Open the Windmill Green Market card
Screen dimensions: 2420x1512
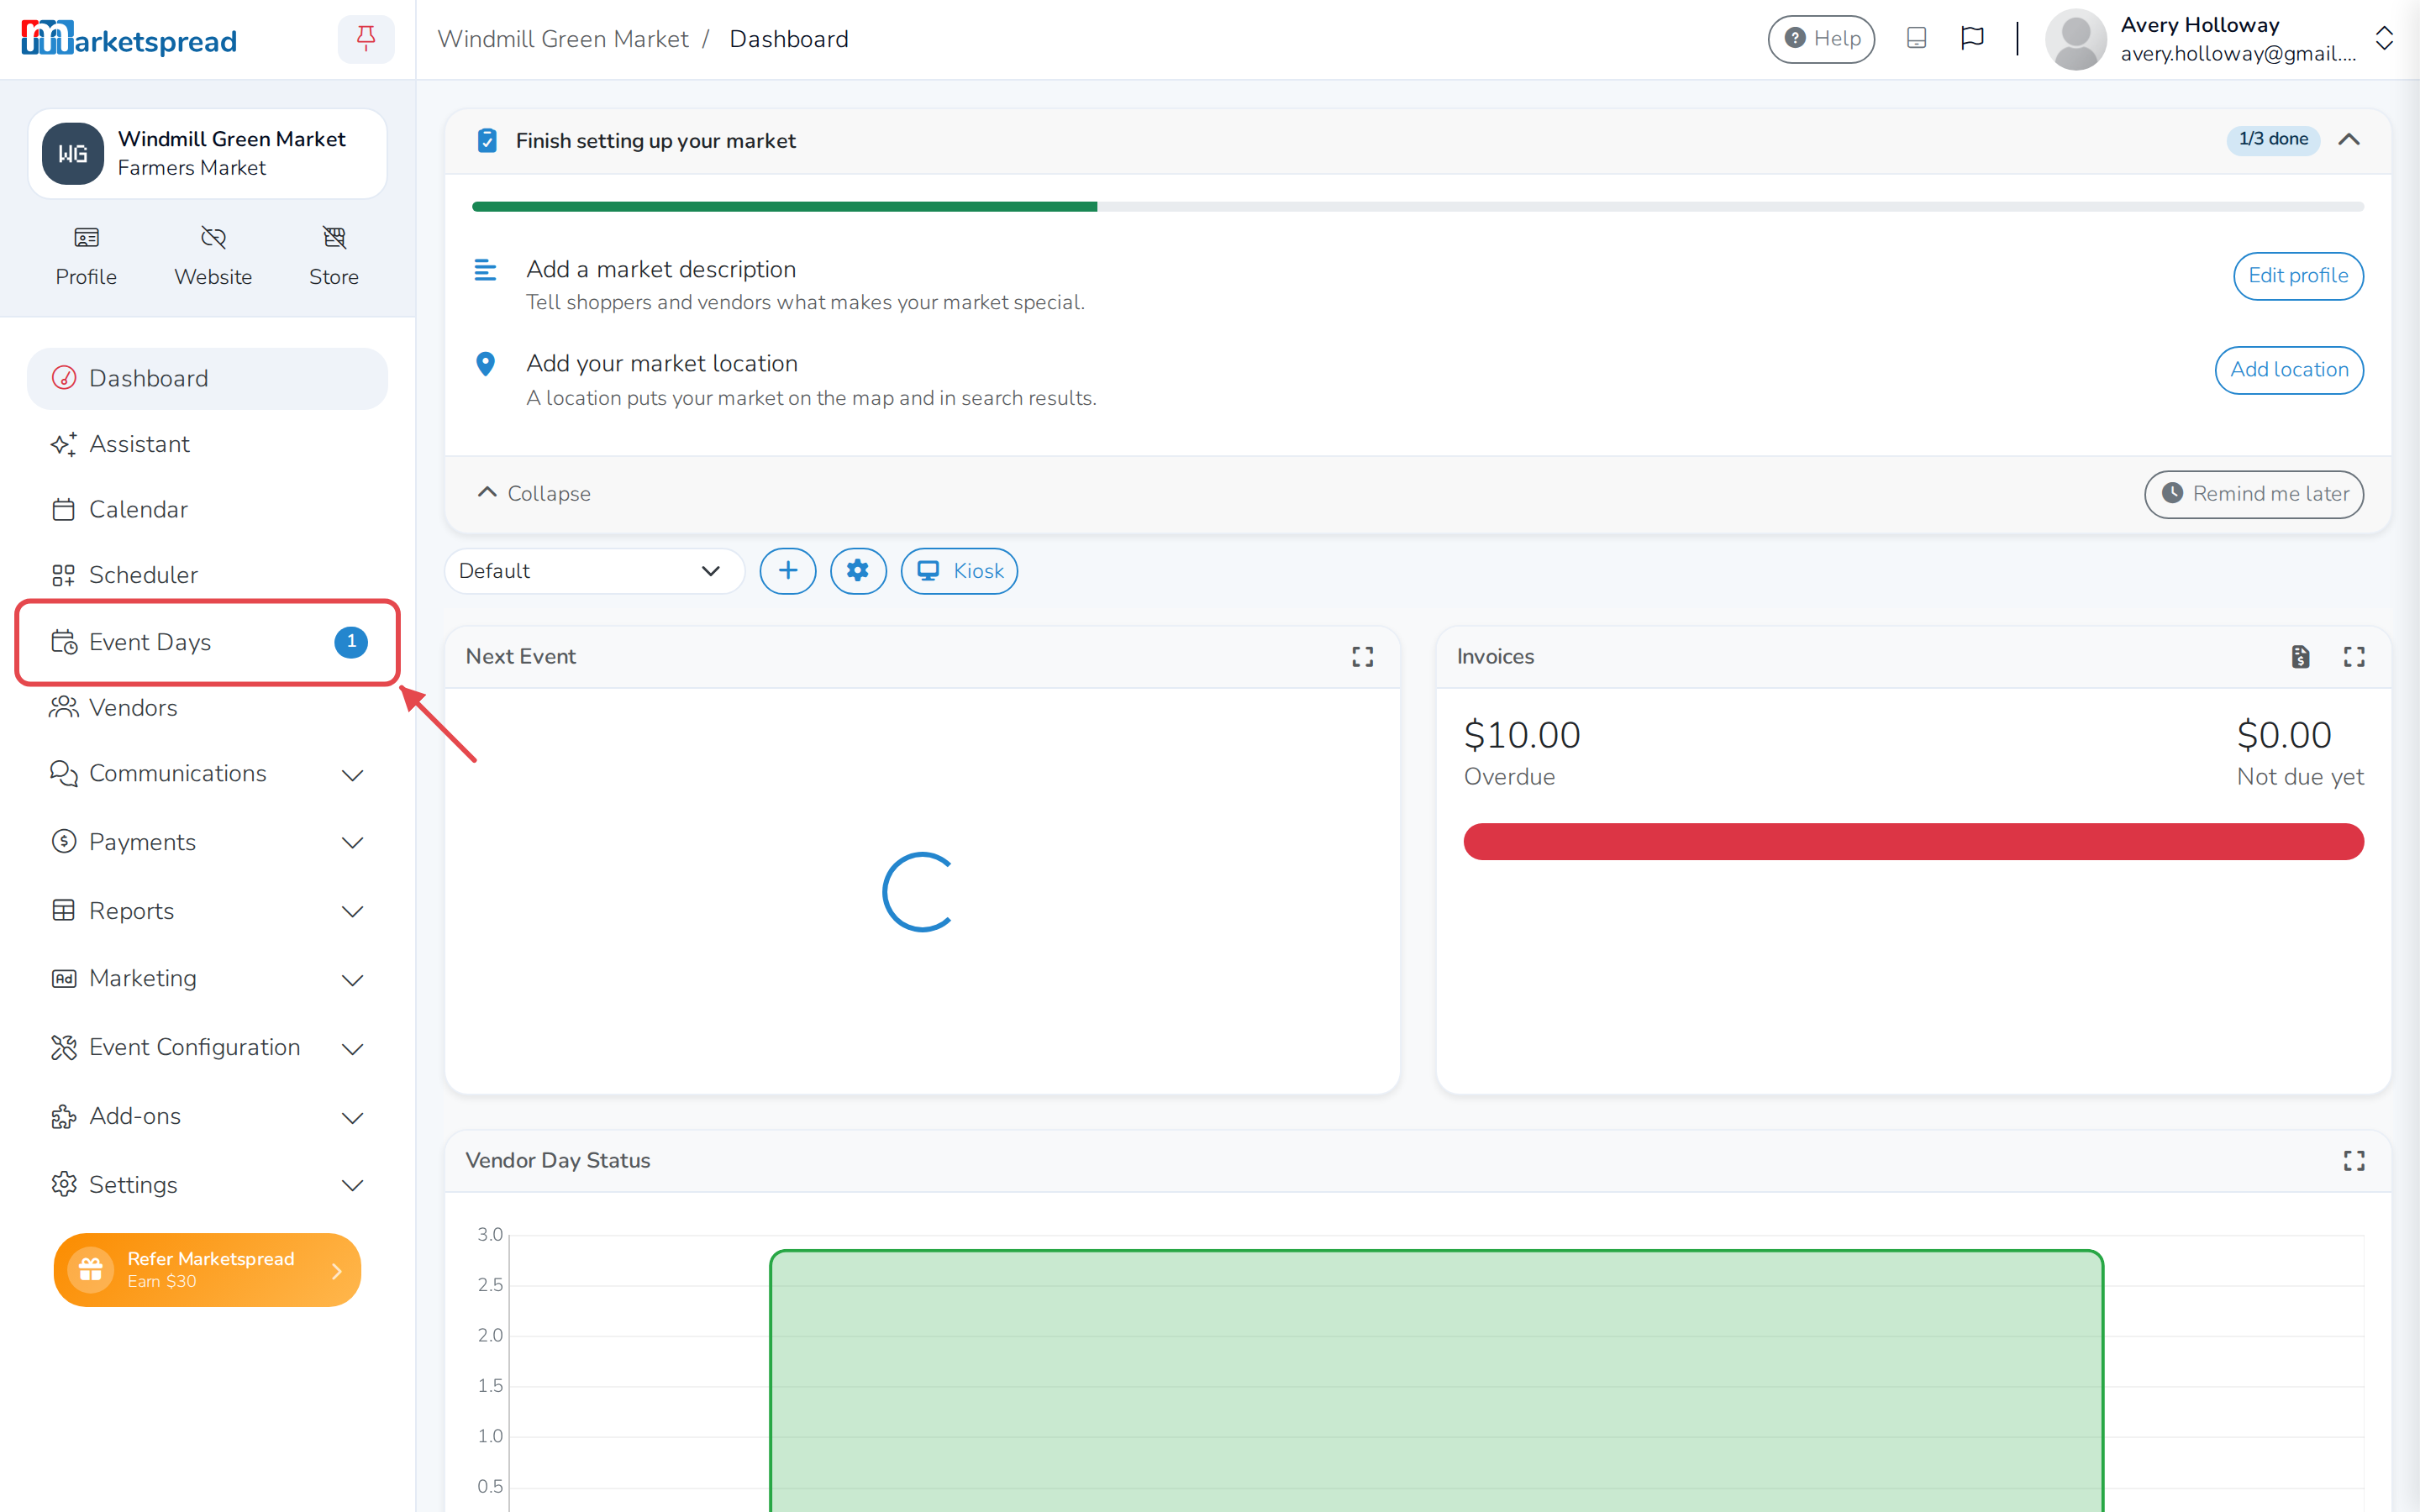pyautogui.click(x=207, y=153)
